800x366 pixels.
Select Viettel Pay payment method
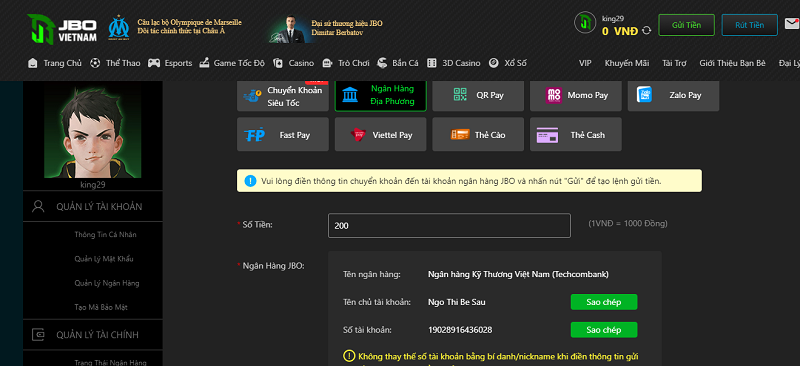coord(381,134)
